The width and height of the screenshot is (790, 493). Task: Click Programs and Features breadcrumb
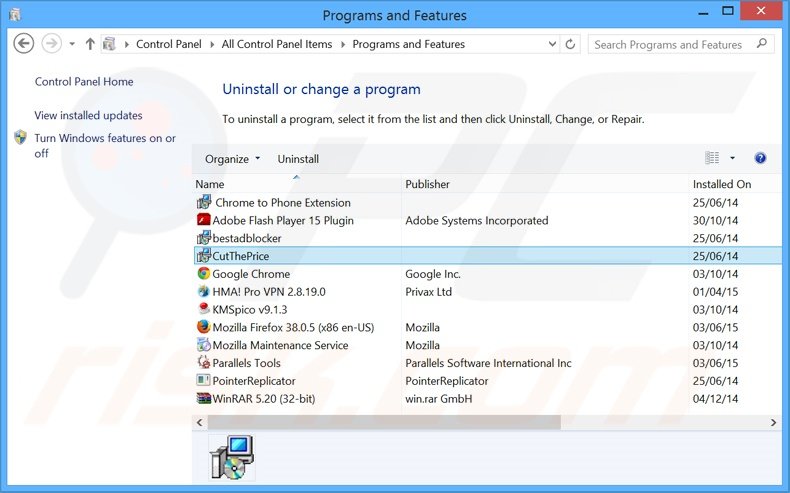pyautogui.click(x=409, y=44)
